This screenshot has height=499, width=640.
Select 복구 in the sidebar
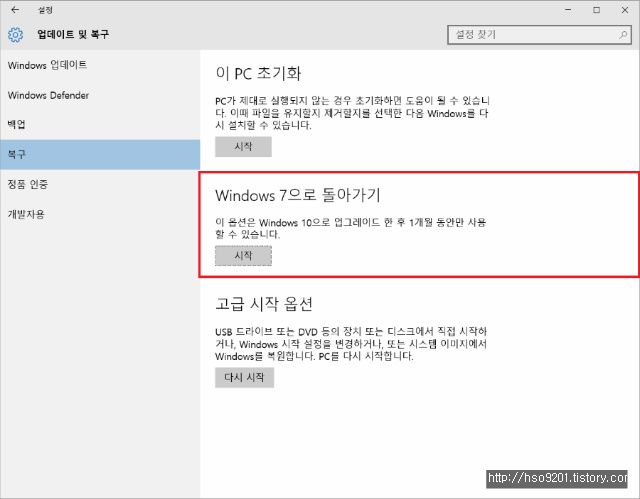click(100, 155)
